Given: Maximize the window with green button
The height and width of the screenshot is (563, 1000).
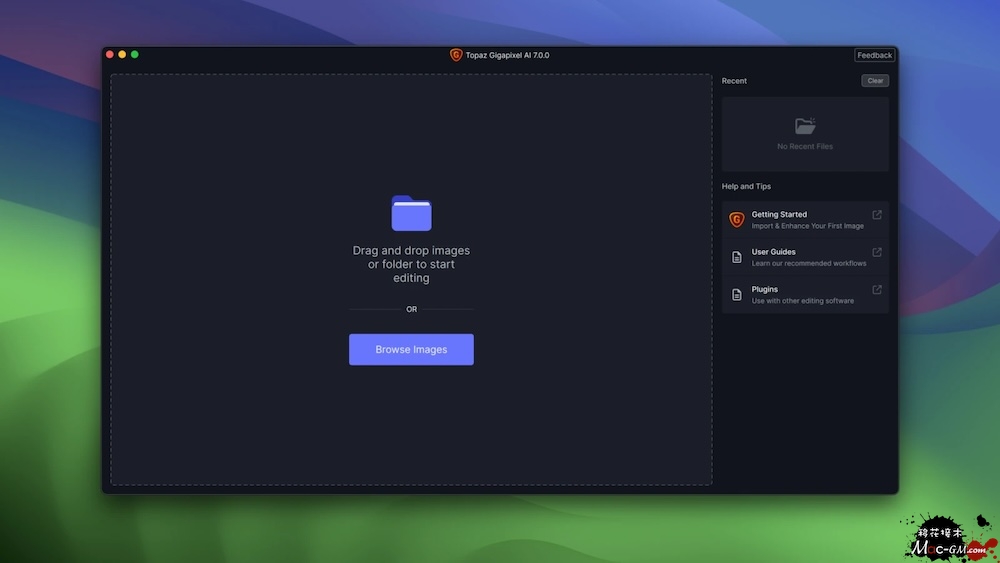Looking at the screenshot, I should pos(135,55).
